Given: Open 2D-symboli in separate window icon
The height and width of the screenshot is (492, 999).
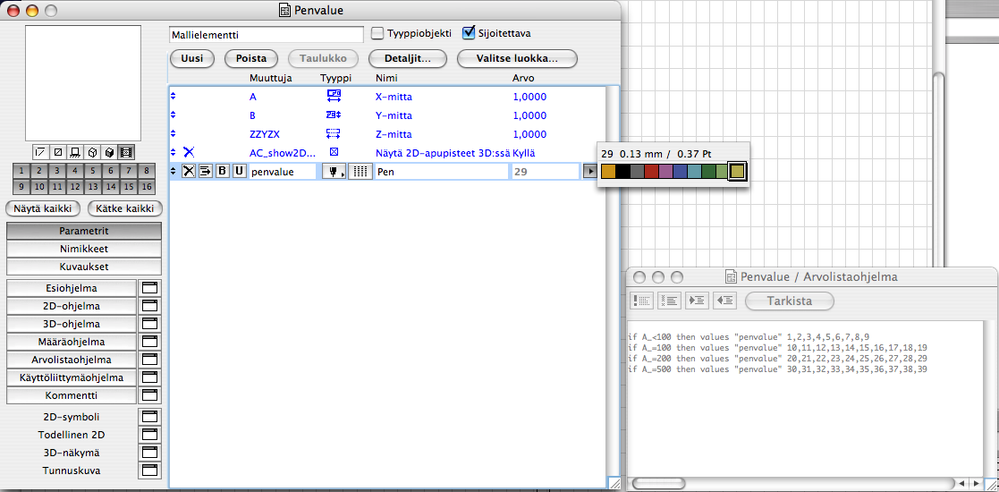Looking at the screenshot, I should [x=150, y=417].
